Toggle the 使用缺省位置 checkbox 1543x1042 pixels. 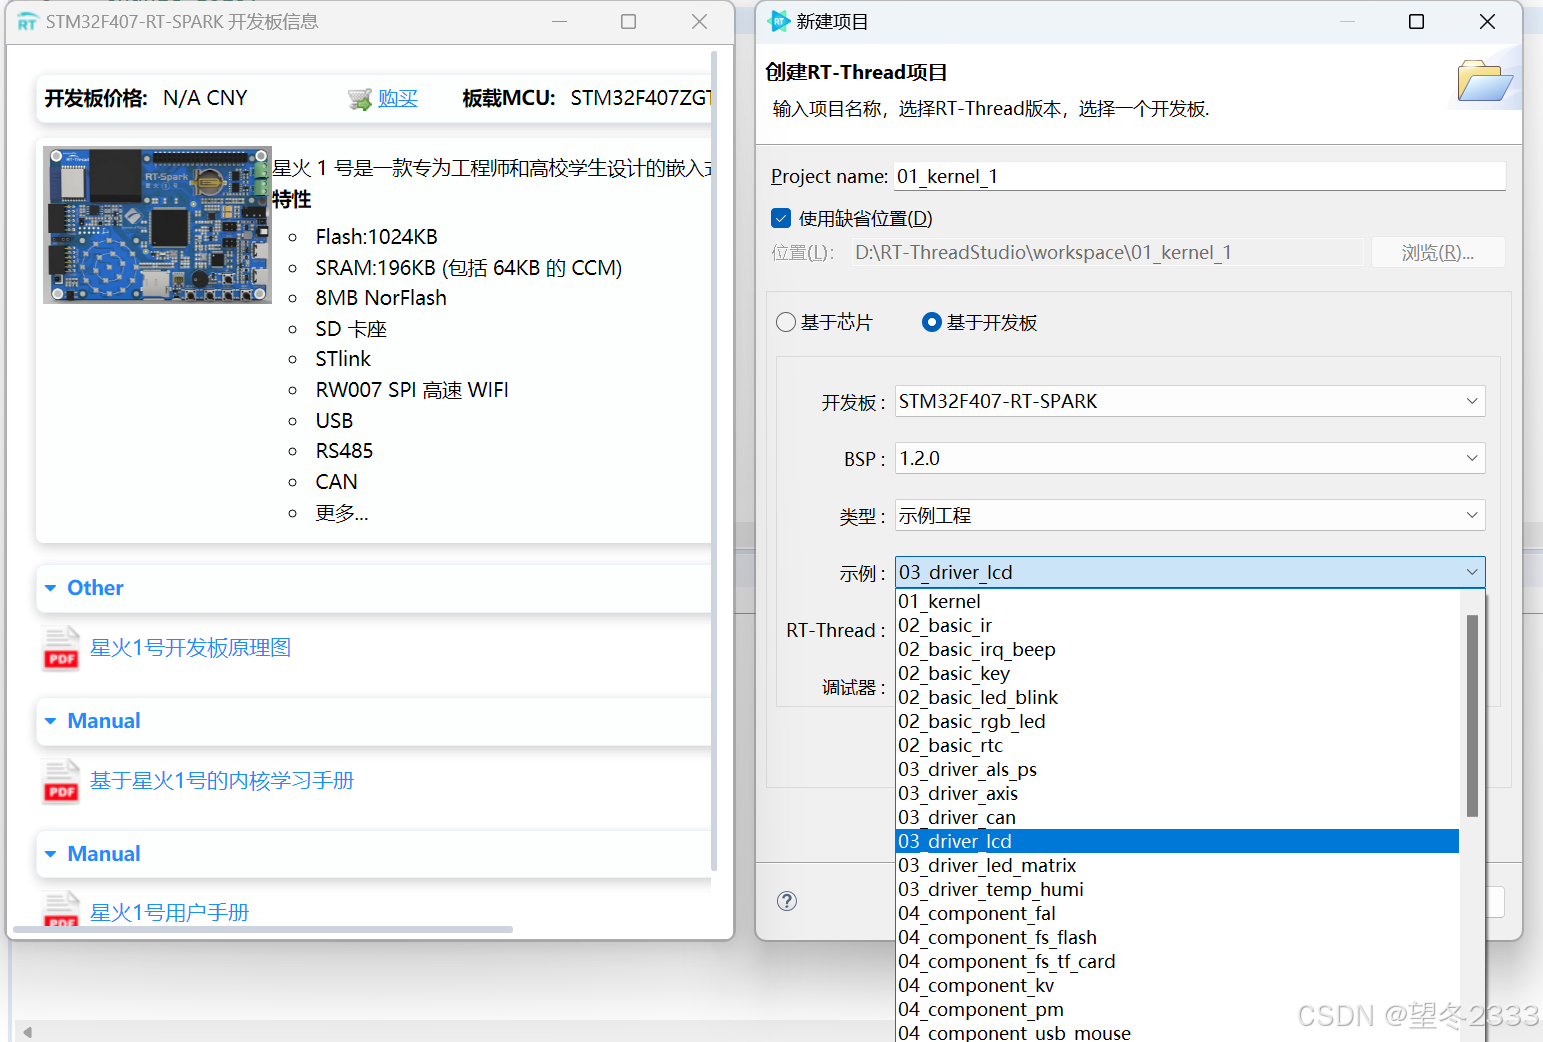781,218
